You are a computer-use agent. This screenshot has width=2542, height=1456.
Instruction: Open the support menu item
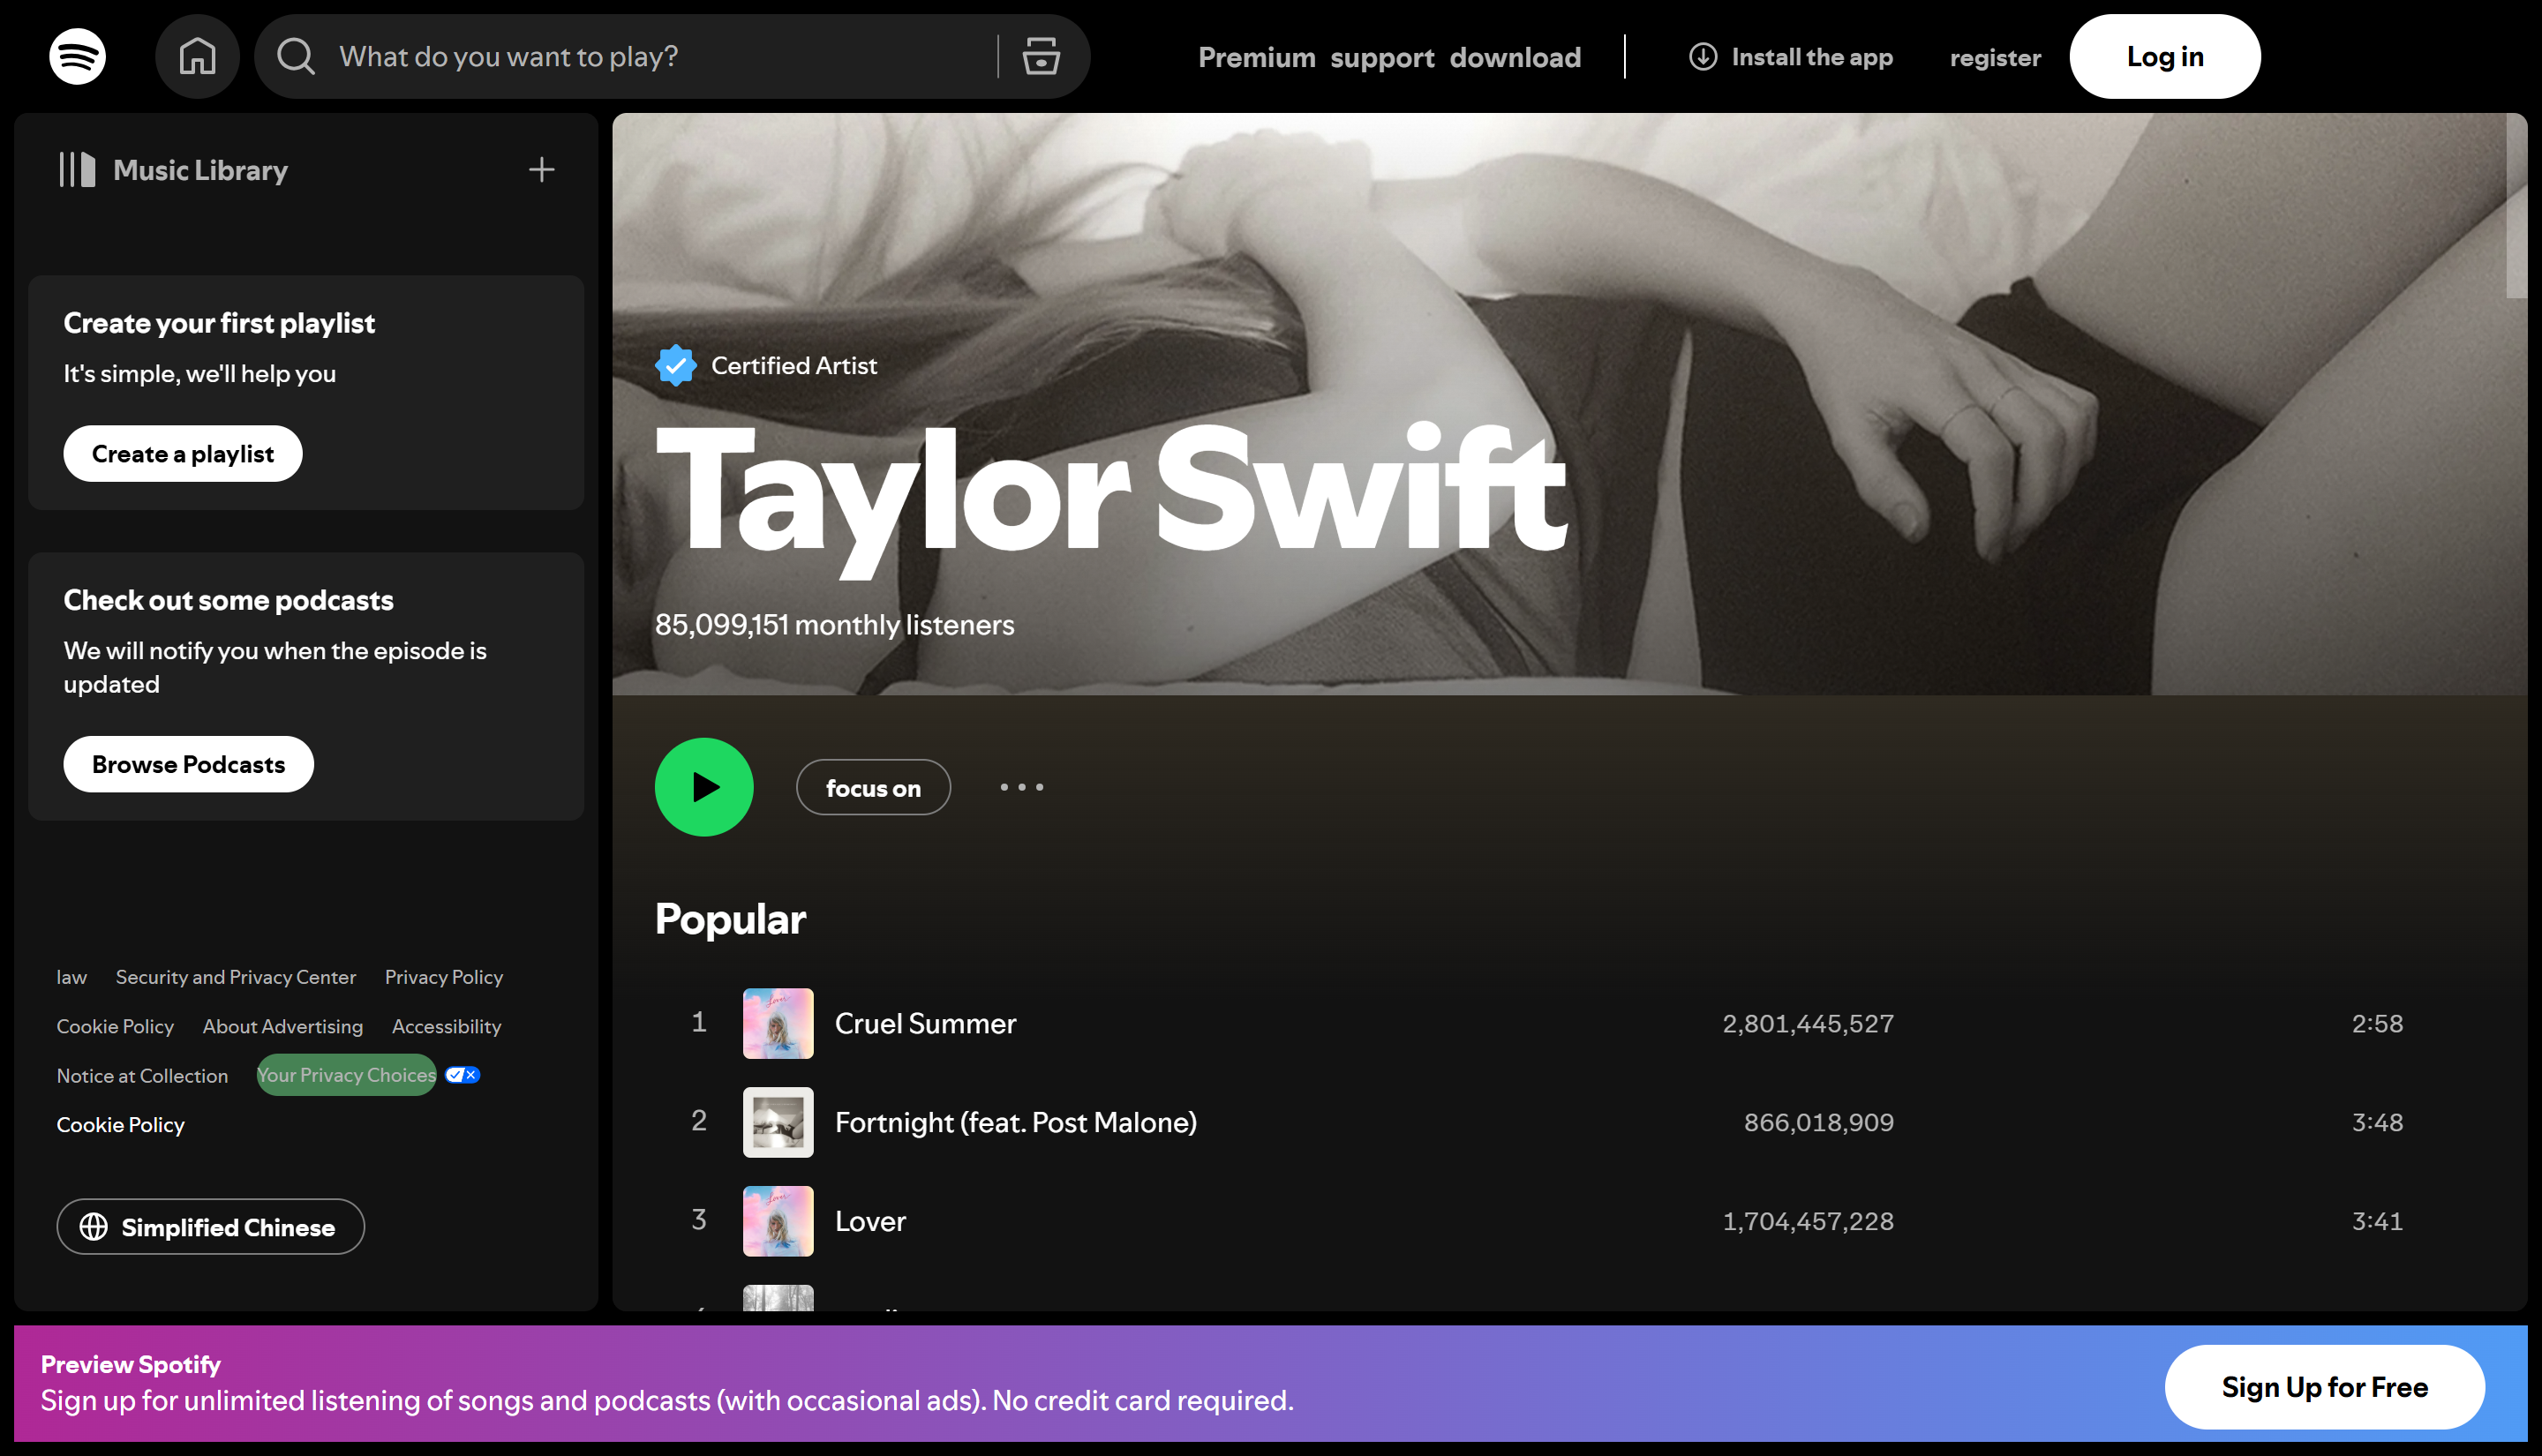click(x=1382, y=57)
